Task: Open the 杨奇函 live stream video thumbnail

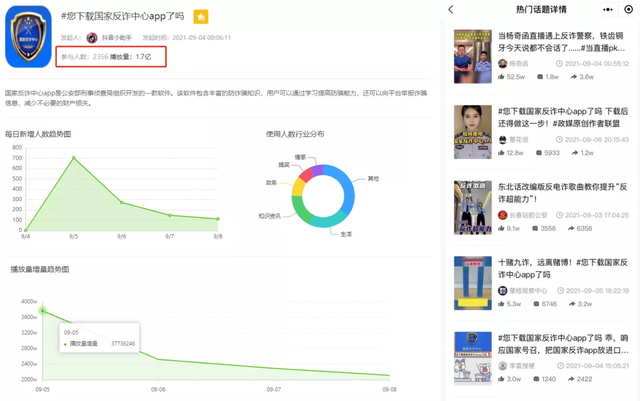Action: click(x=473, y=56)
